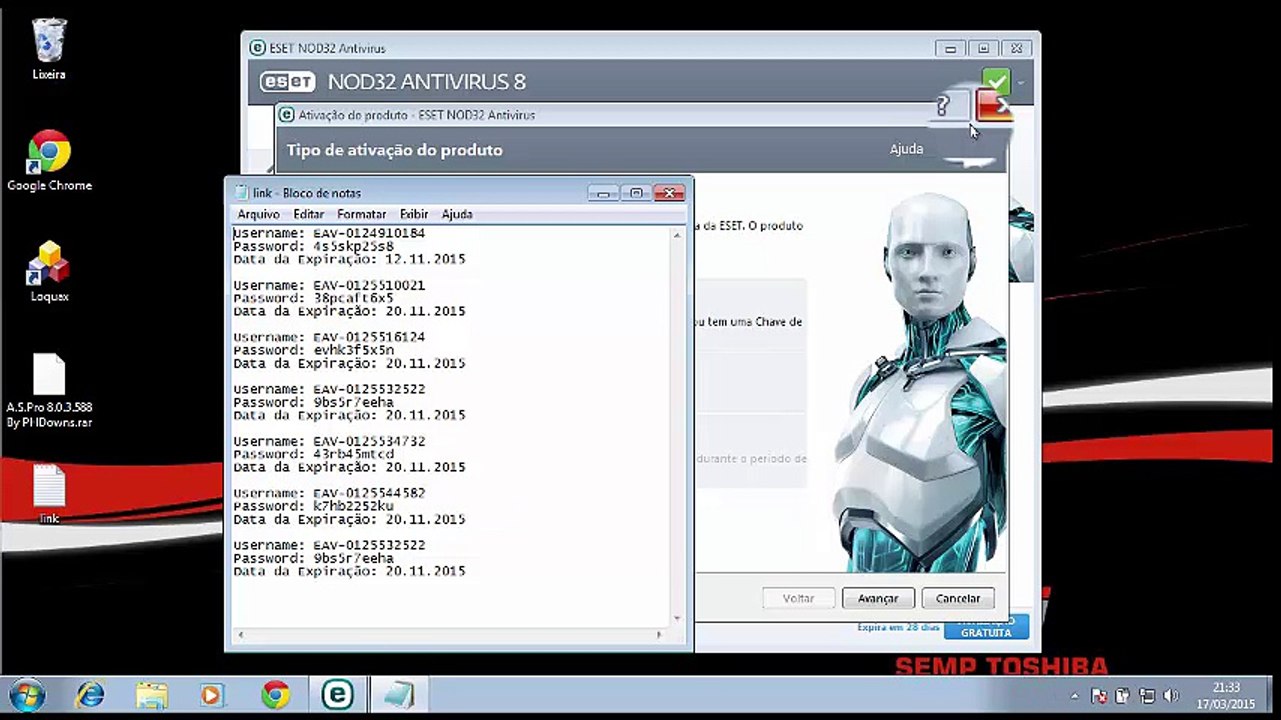Click the Notepad document icon in title bar
Screen dimensions: 1281x720
coord(240,193)
